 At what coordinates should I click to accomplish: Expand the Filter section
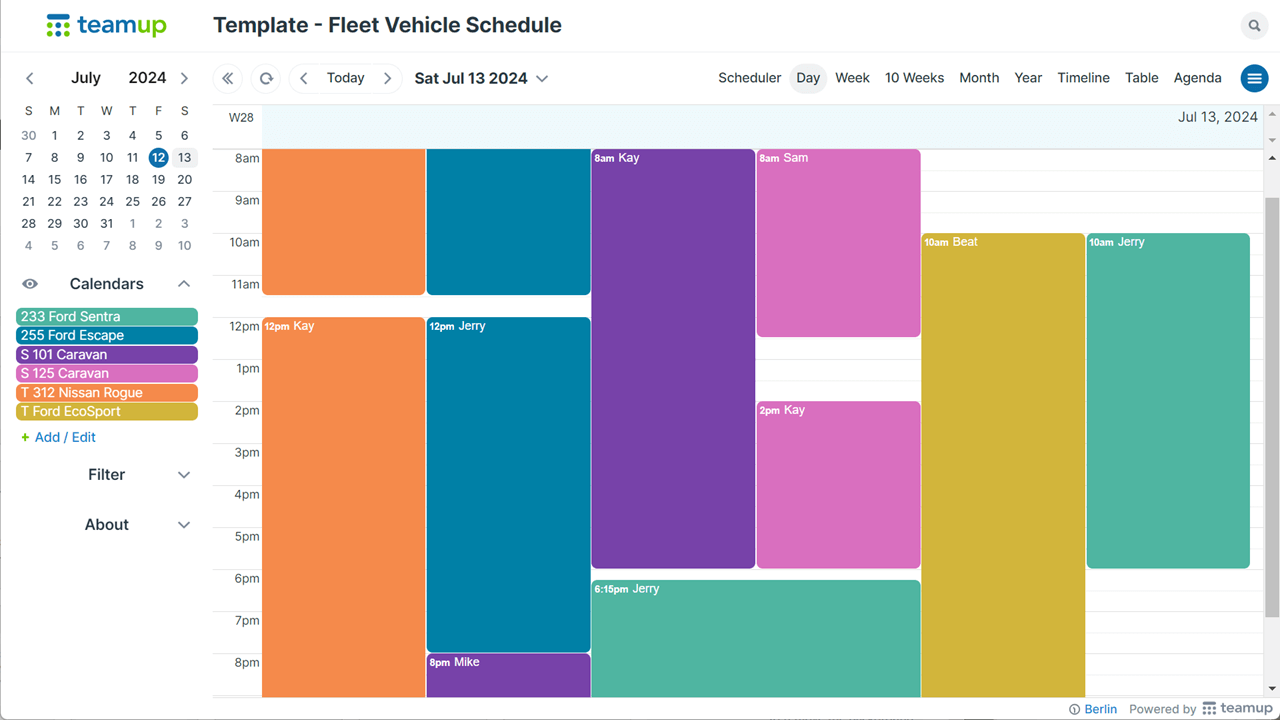[107, 475]
